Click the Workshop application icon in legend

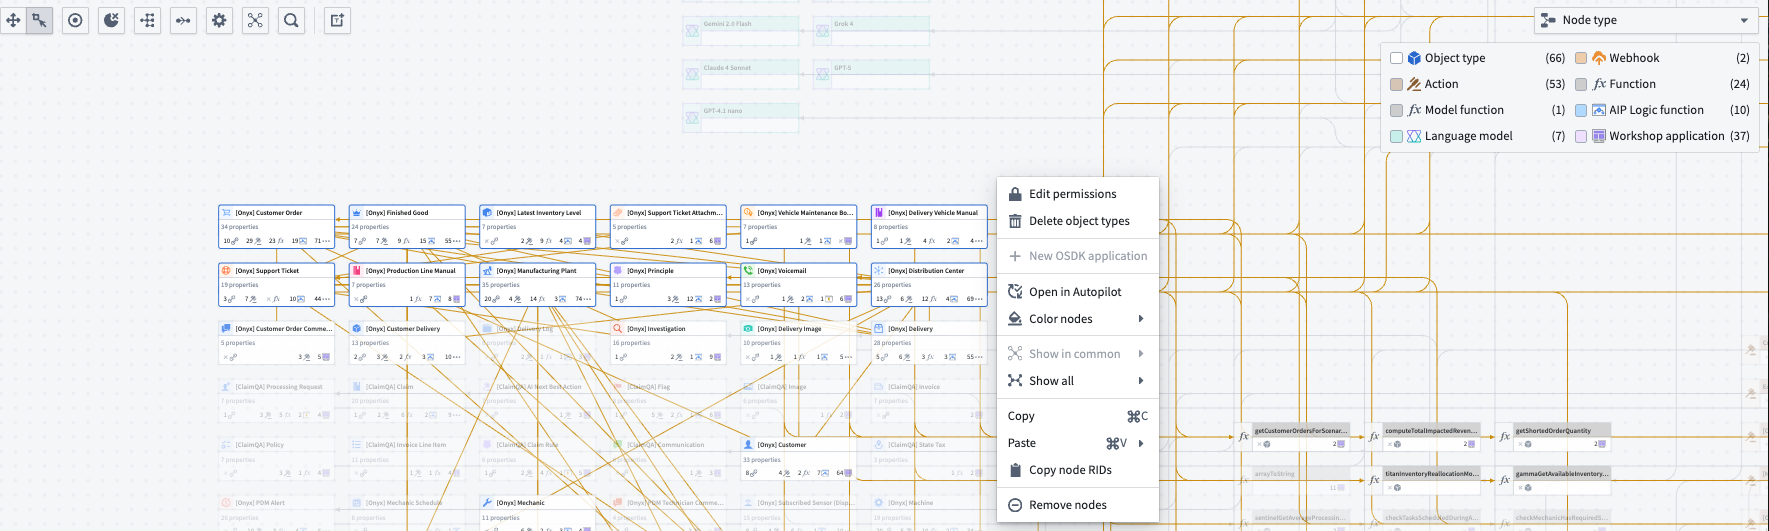coord(1599,136)
